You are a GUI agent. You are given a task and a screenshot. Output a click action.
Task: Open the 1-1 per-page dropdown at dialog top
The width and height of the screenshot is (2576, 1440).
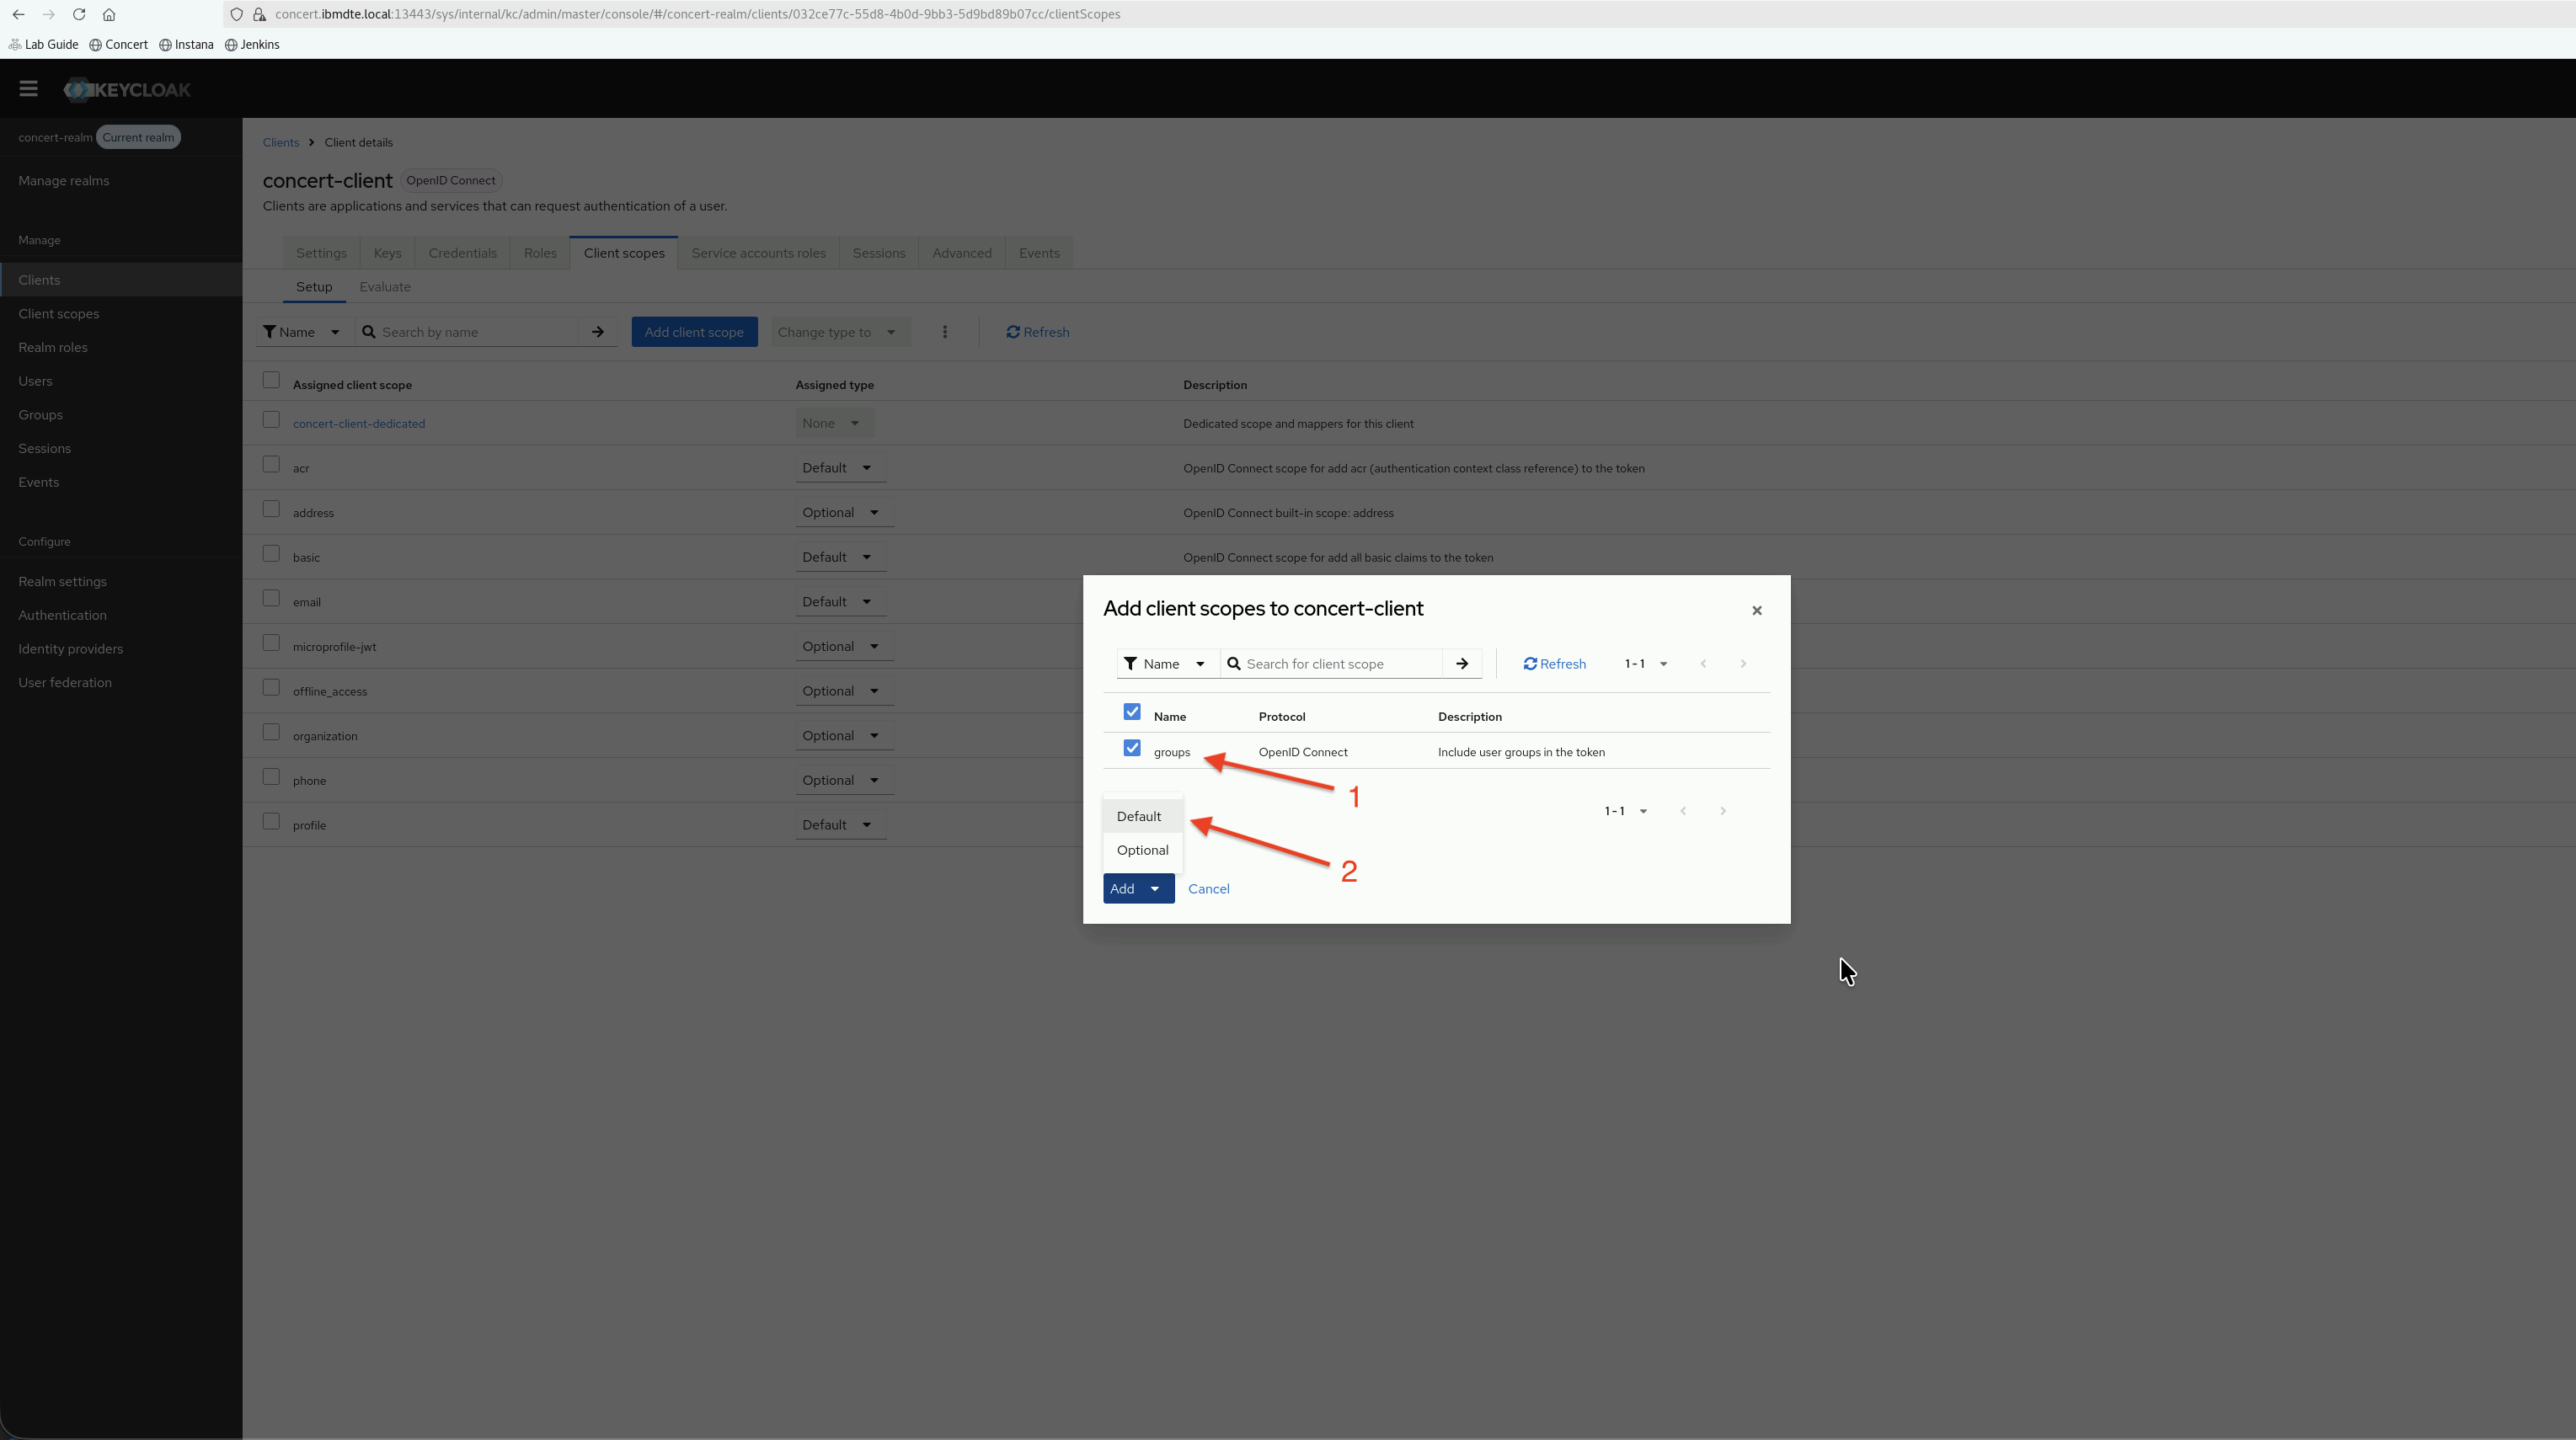(1645, 663)
